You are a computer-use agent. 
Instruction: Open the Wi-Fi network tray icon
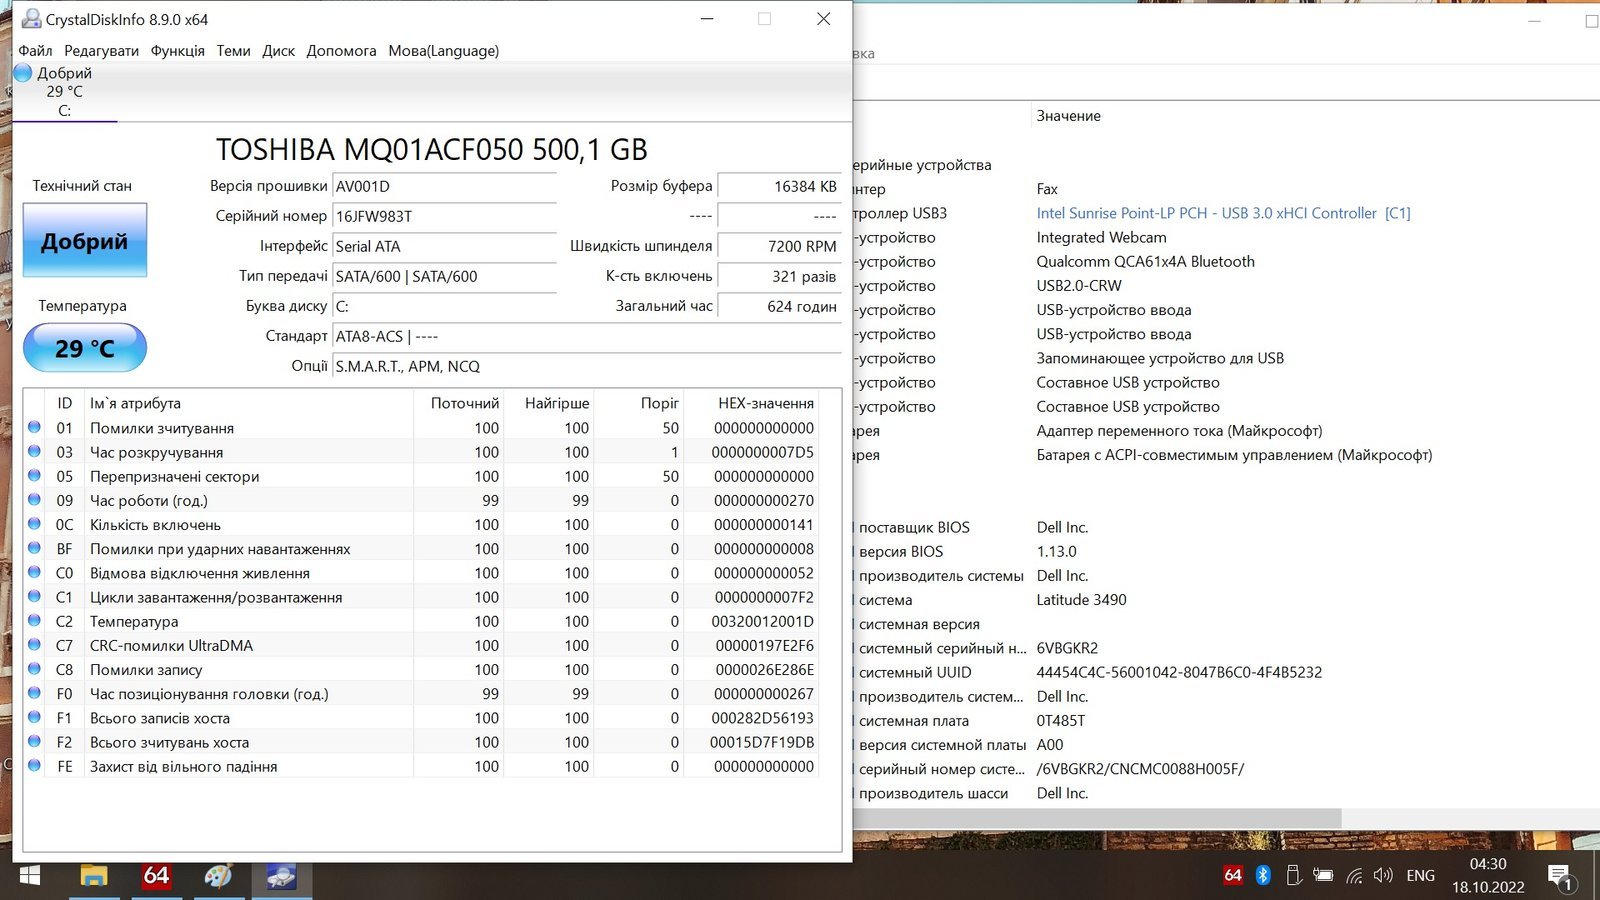pyautogui.click(x=1354, y=875)
